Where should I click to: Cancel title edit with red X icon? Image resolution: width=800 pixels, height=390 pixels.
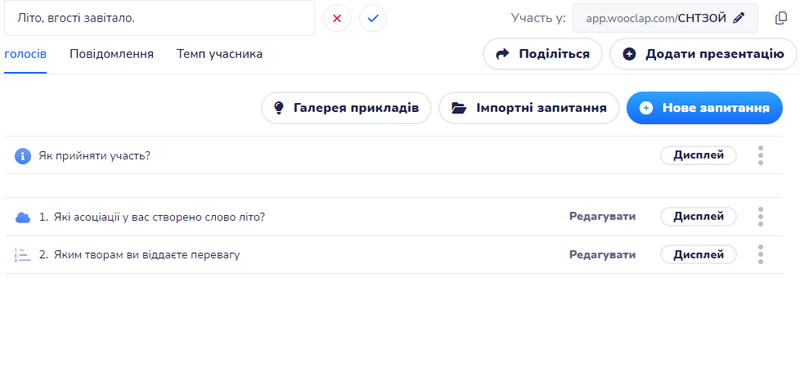(x=337, y=18)
